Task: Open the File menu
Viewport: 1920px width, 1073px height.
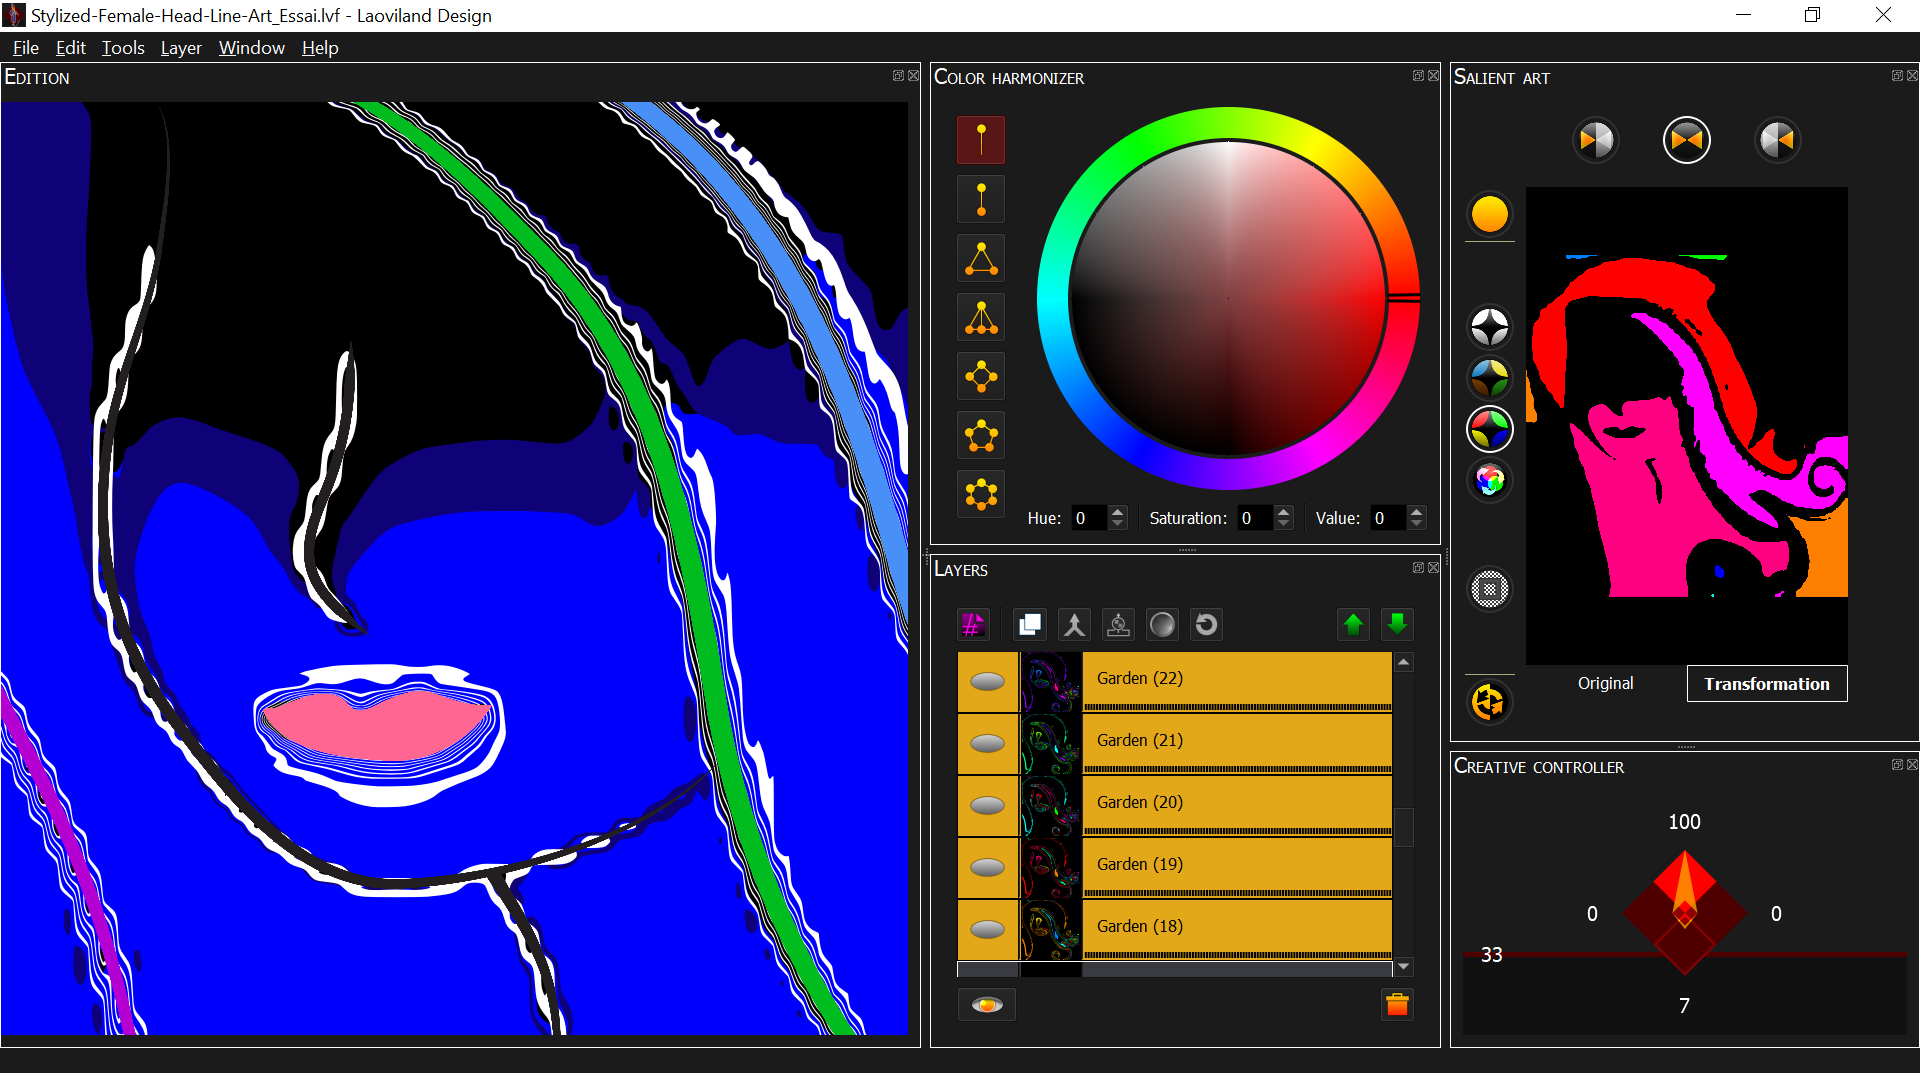Action: (26, 48)
